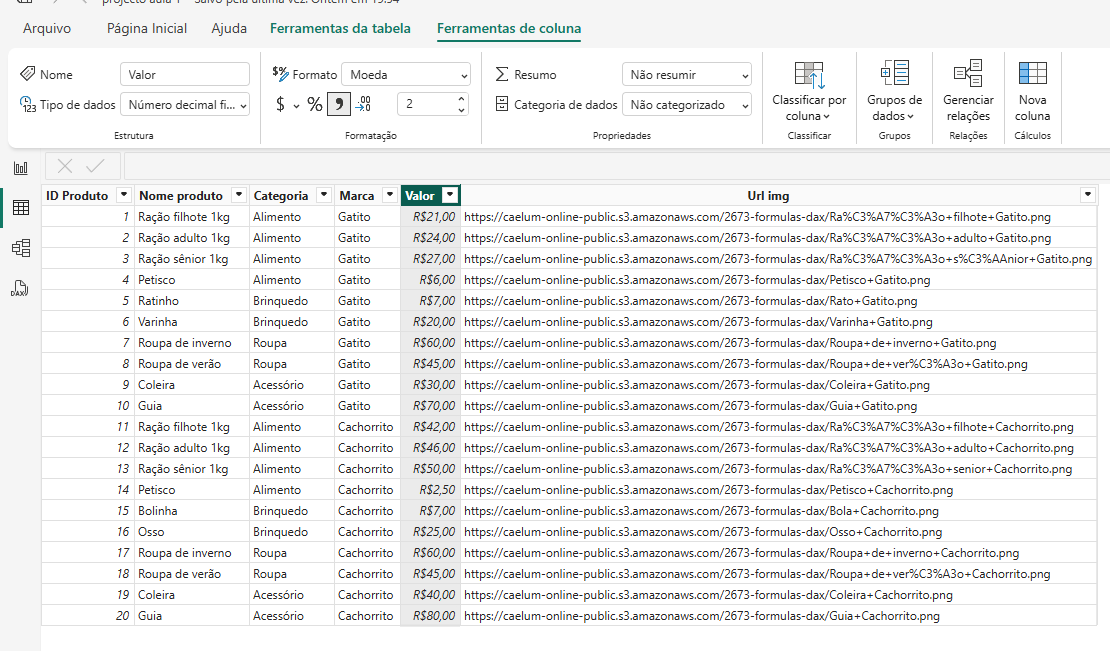The height and width of the screenshot is (651, 1110).
Task: Switch to Página Inicial tab
Action: [147, 28]
